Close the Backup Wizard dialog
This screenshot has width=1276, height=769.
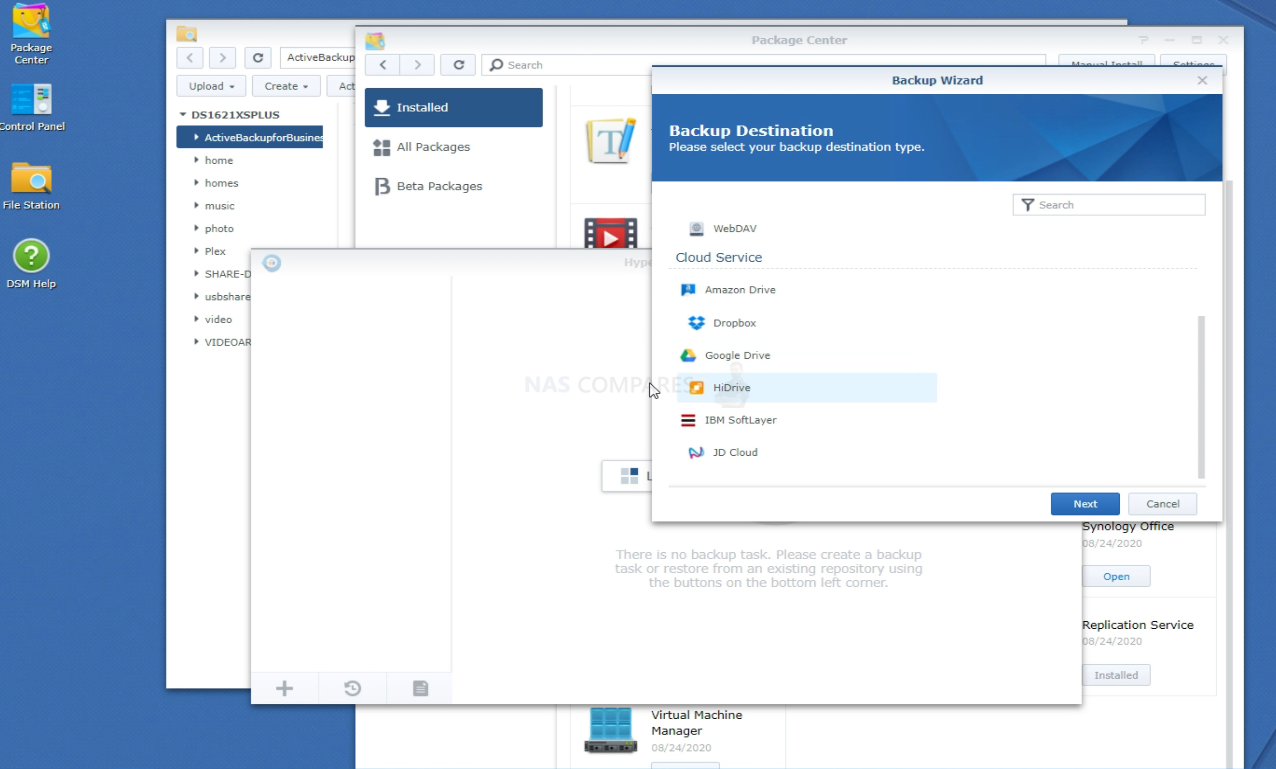tap(1202, 80)
